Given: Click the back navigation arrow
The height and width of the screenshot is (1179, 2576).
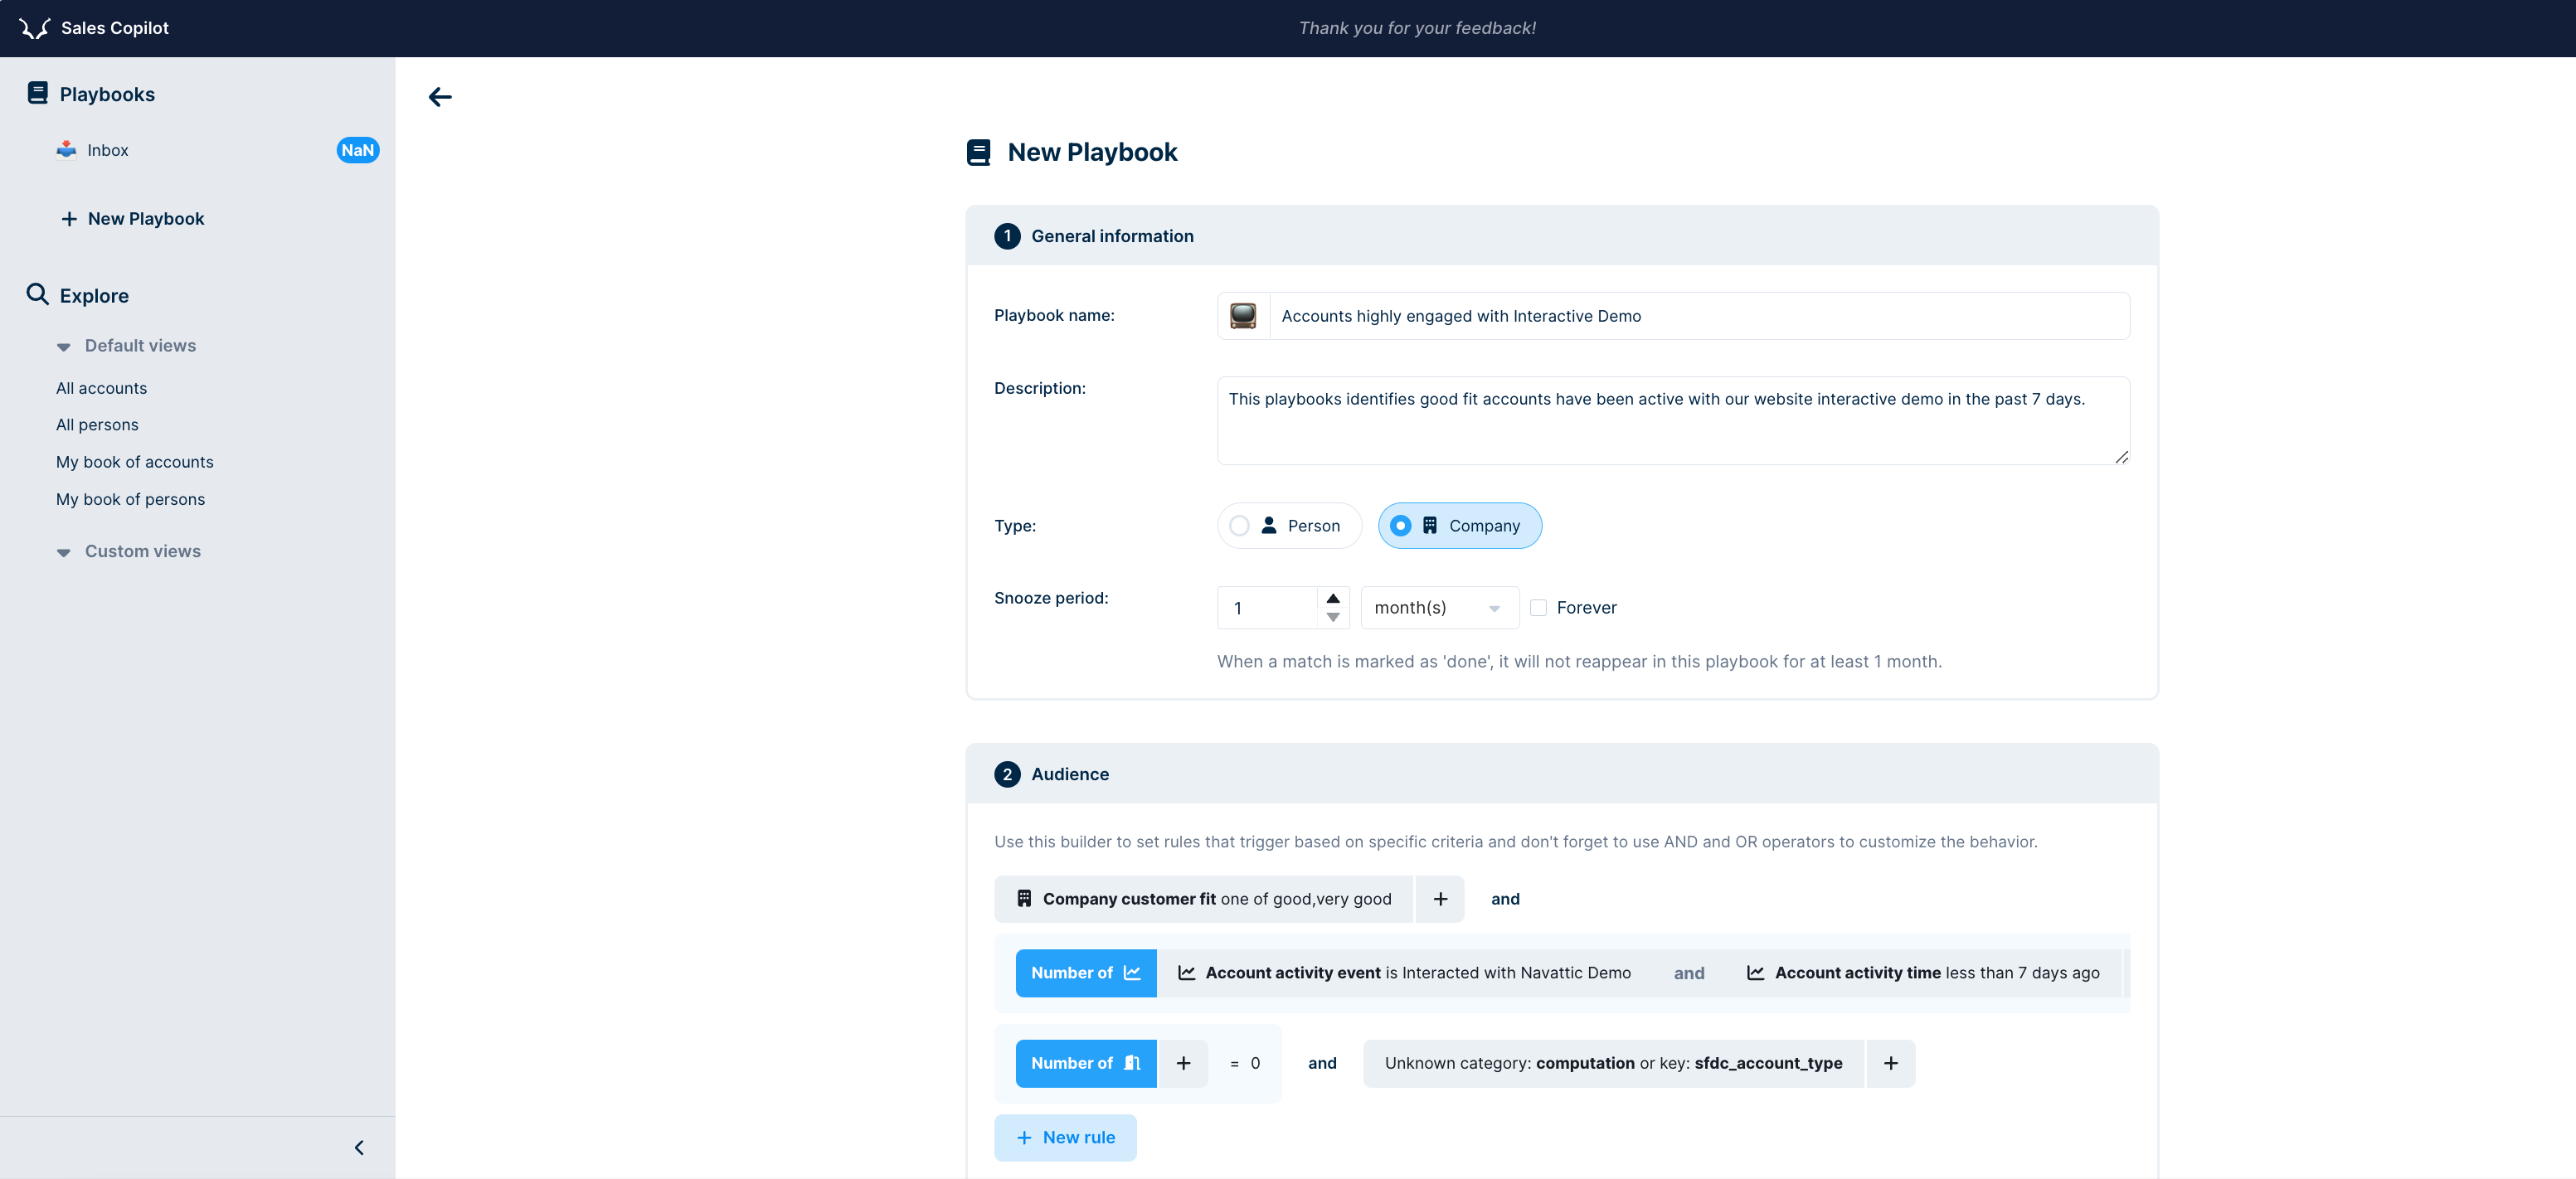Looking at the screenshot, I should click(x=439, y=95).
